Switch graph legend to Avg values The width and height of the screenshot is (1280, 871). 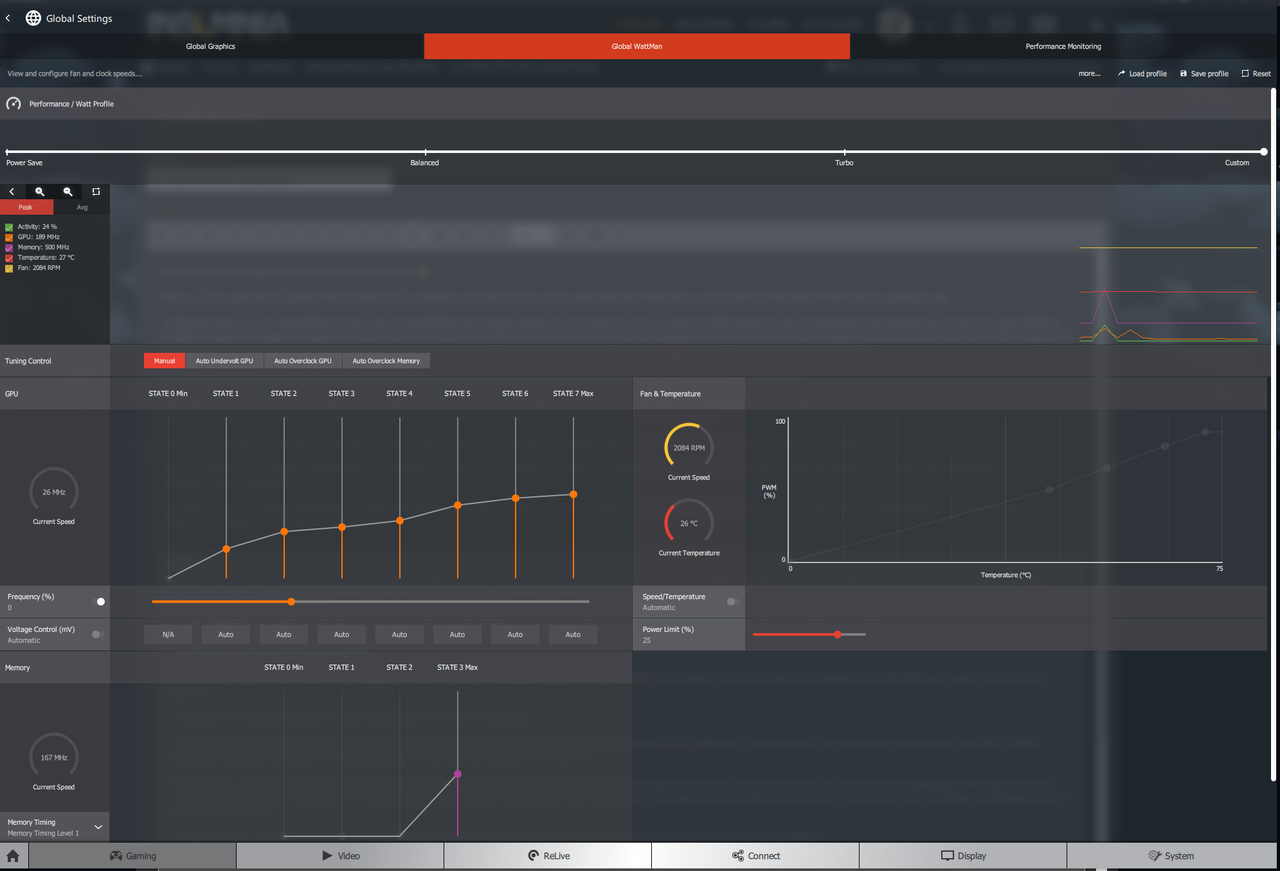pos(82,207)
